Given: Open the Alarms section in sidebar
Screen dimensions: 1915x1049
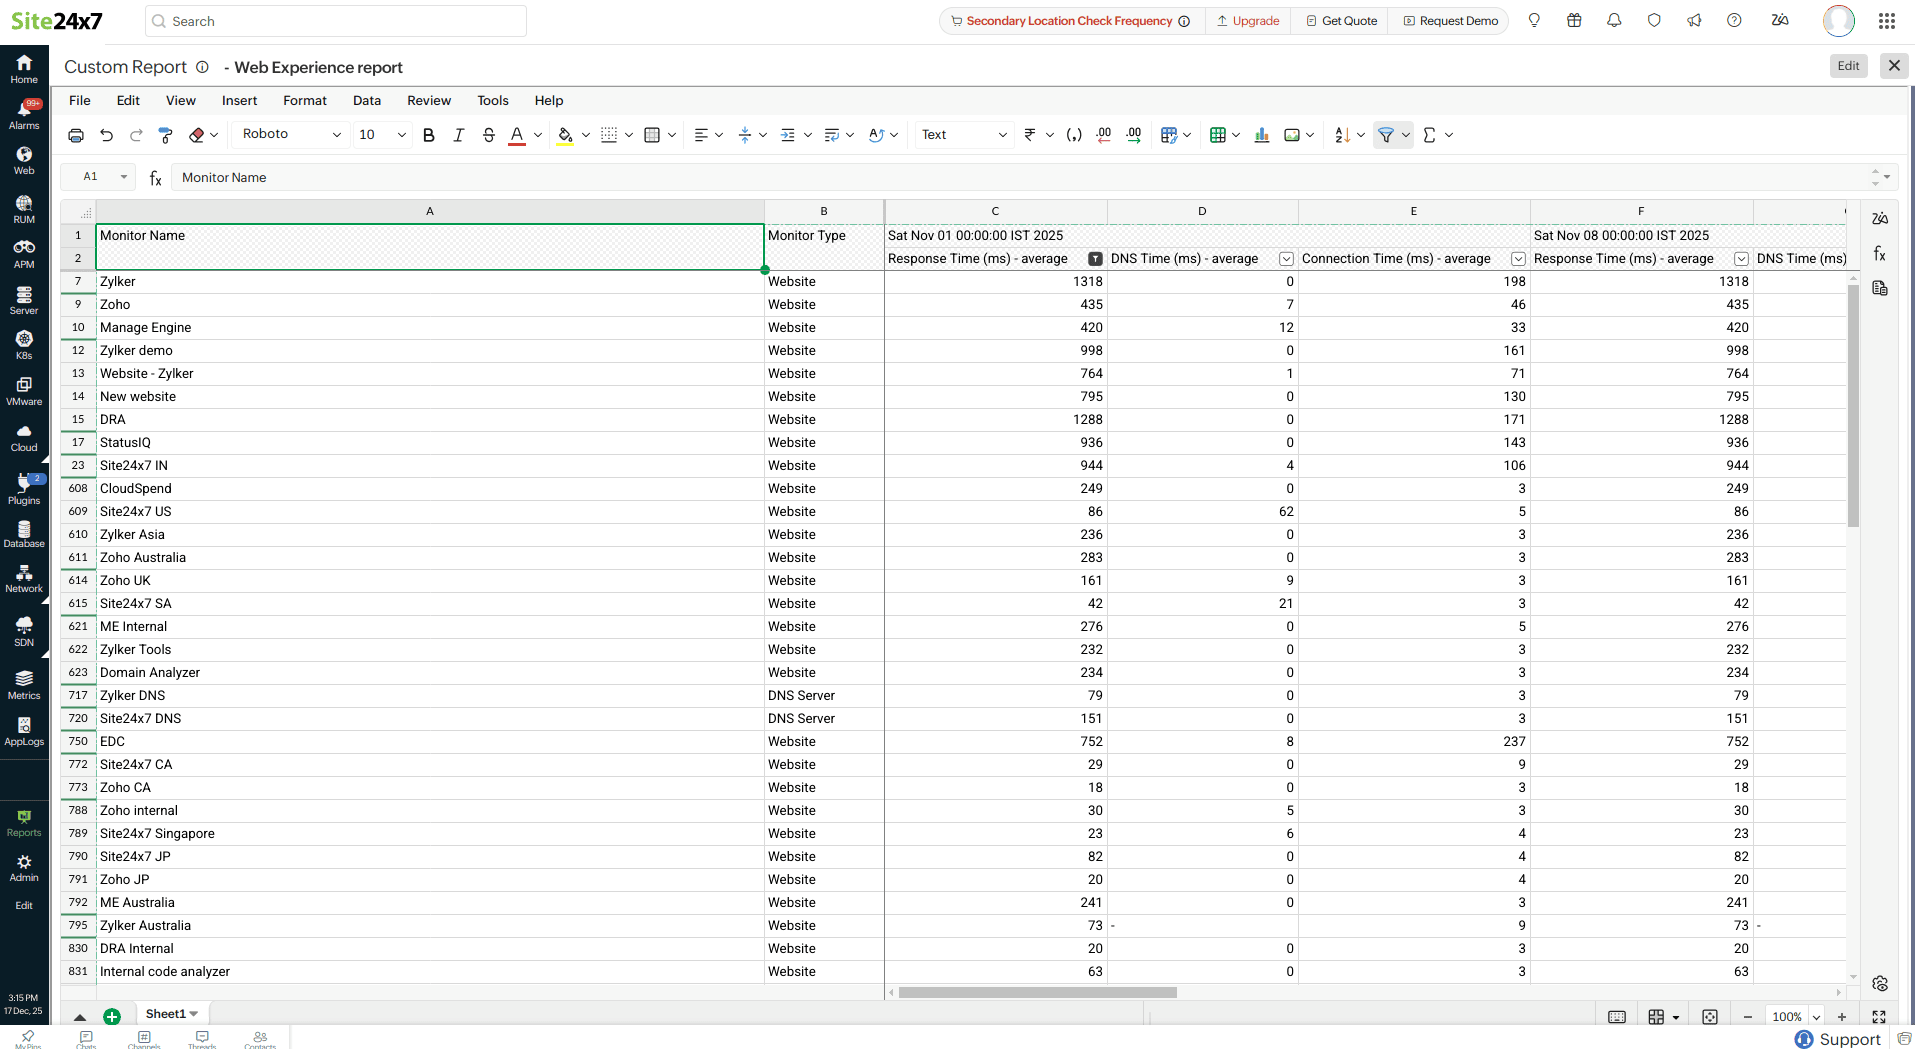Looking at the screenshot, I should [x=24, y=114].
